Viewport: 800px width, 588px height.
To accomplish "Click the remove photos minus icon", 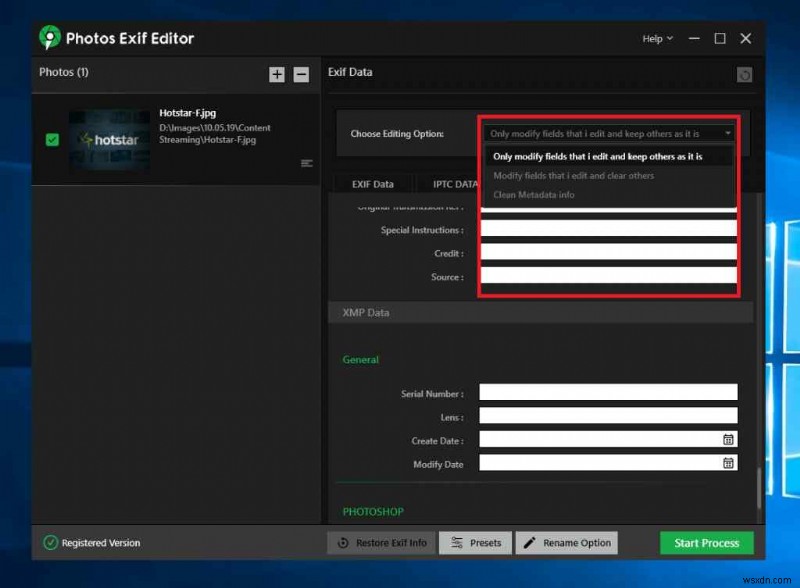I will point(303,74).
